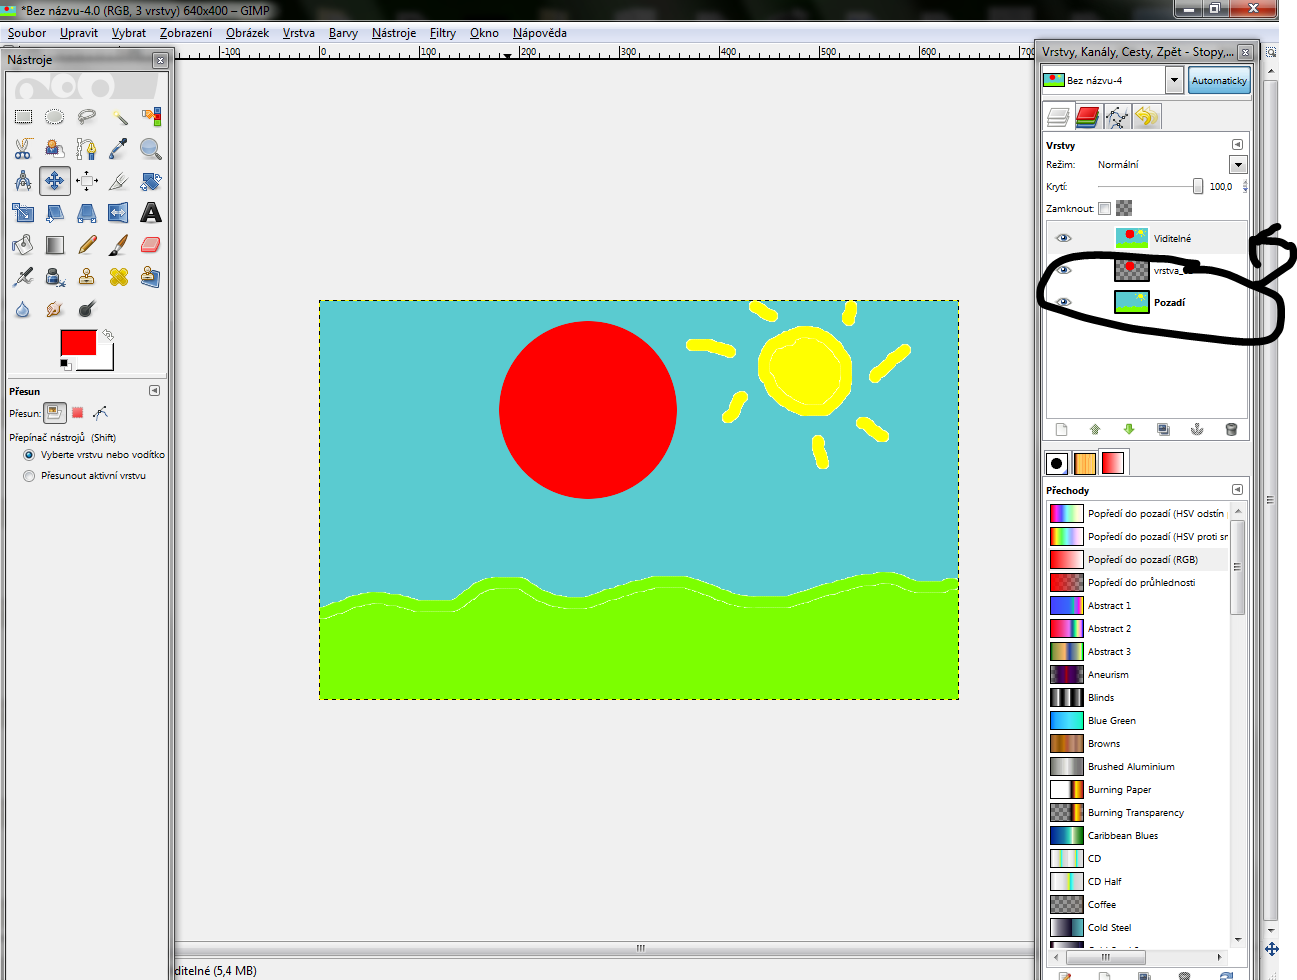Select the Scissors select tool
This screenshot has height=980, width=1297.
(x=23, y=149)
